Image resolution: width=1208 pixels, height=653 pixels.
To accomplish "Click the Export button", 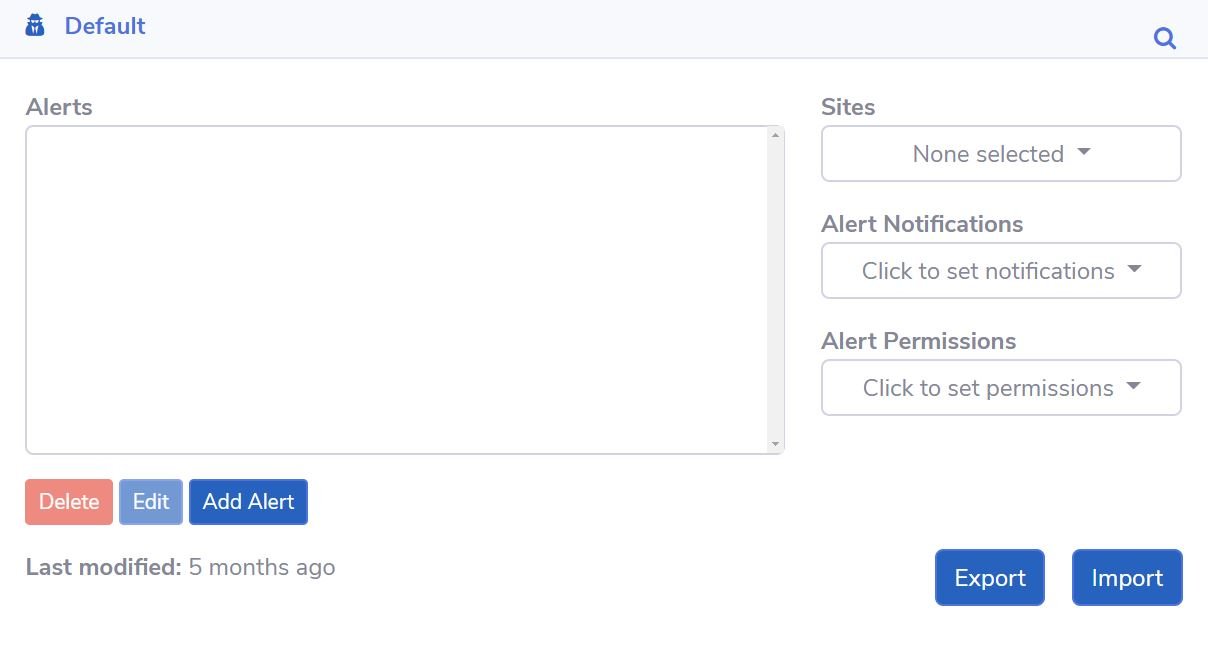I will click(x=990, y=578).
